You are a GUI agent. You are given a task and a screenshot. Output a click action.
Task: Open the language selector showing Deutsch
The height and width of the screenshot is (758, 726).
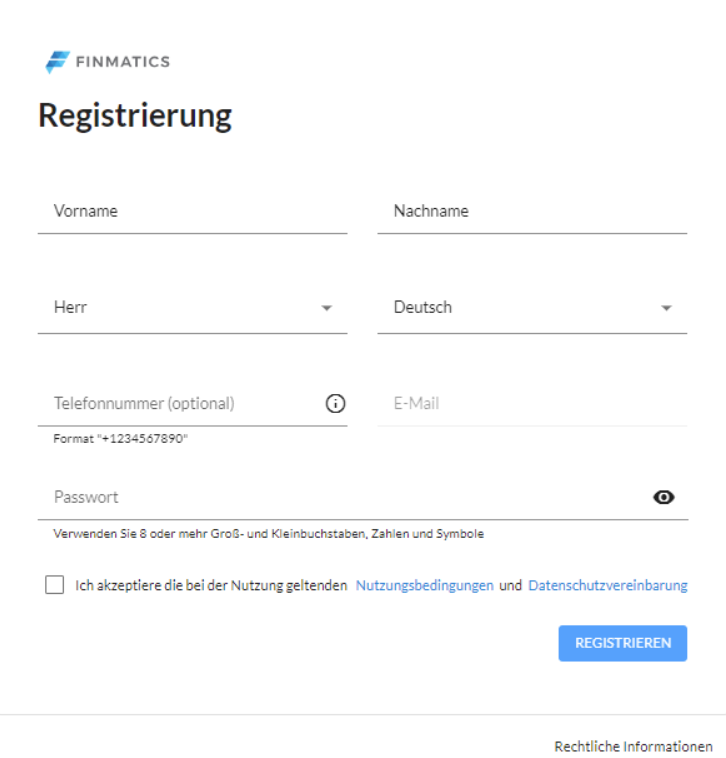click(532, 308)
